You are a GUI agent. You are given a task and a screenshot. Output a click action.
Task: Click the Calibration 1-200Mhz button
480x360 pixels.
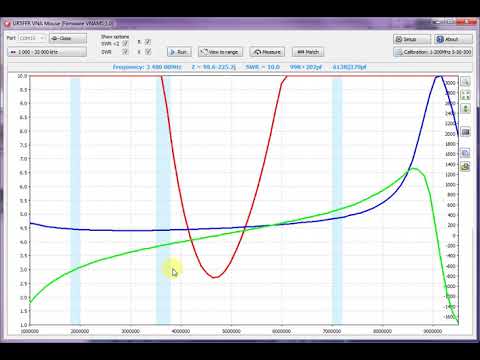[433, 52]
